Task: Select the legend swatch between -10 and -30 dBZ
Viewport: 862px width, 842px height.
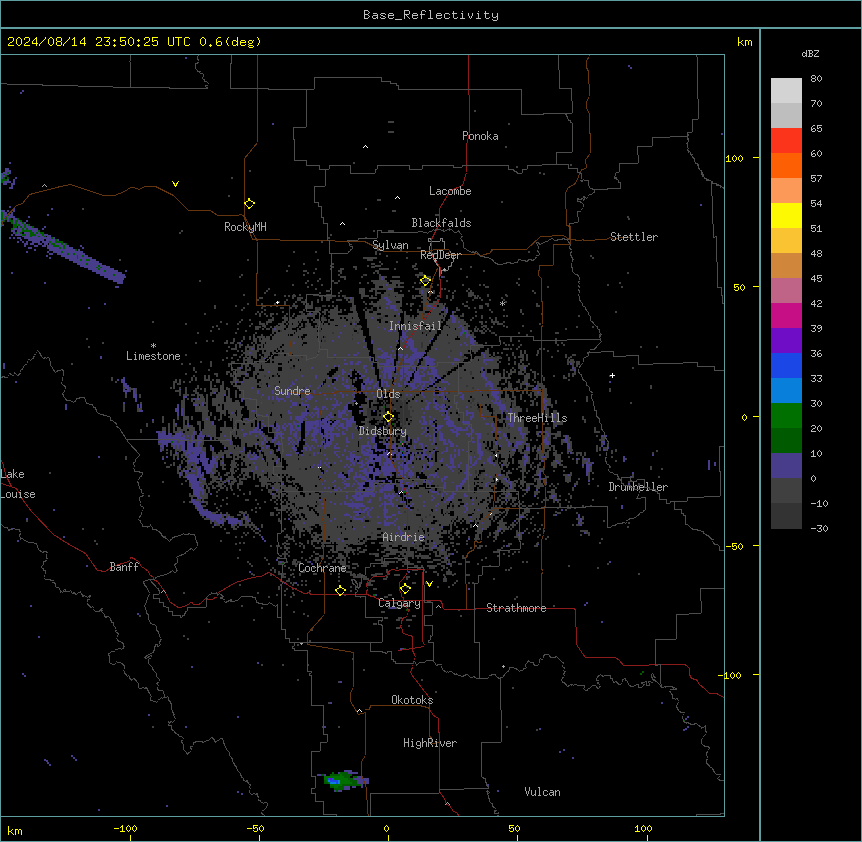Action: [786, 516]
